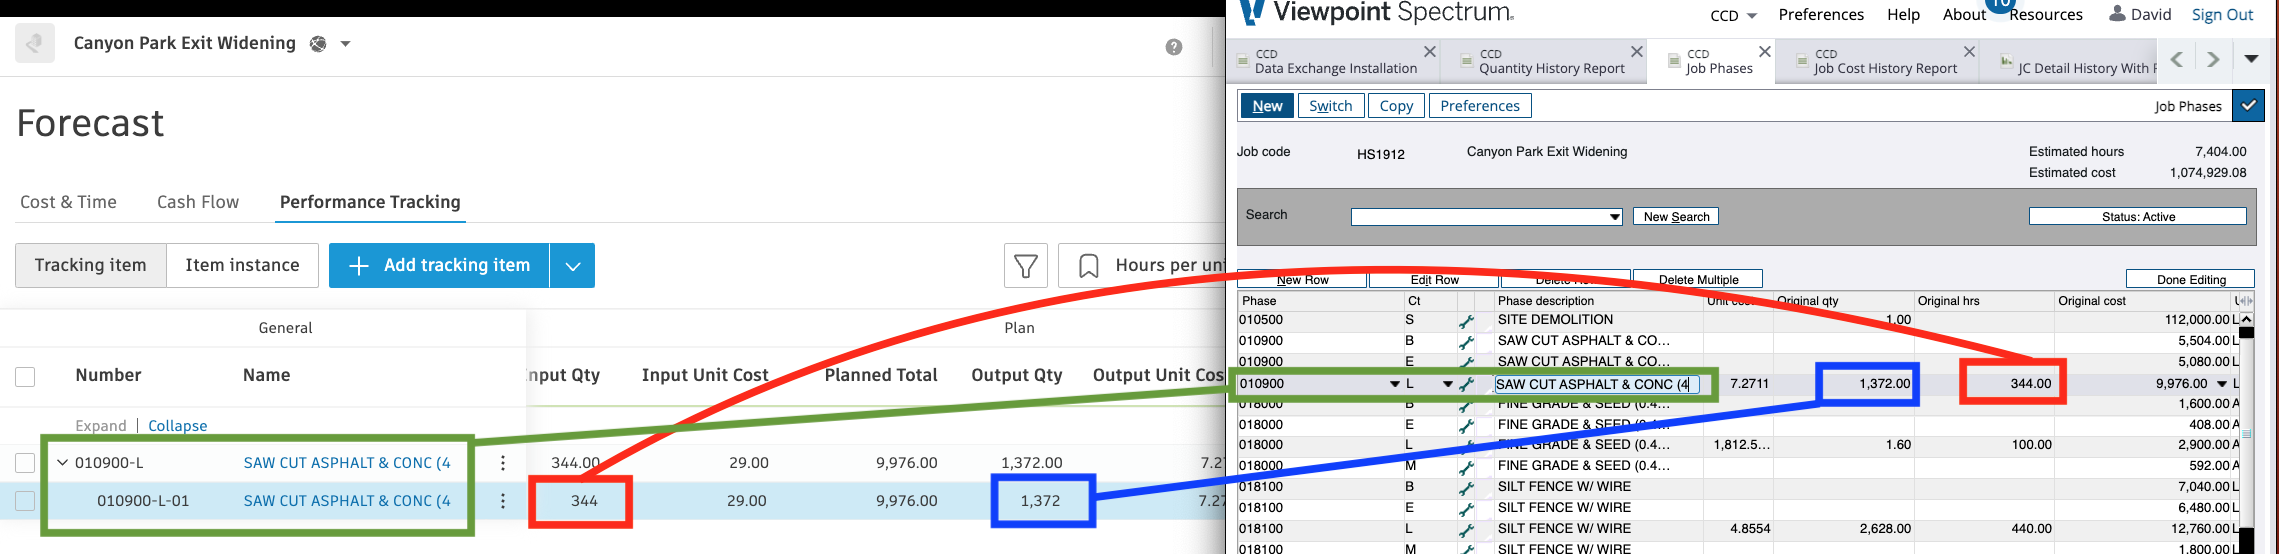This screenshot has height=554, width=2279.
Task: Open the Help menu in Spectrum
Action: [x=1903, y=14]
